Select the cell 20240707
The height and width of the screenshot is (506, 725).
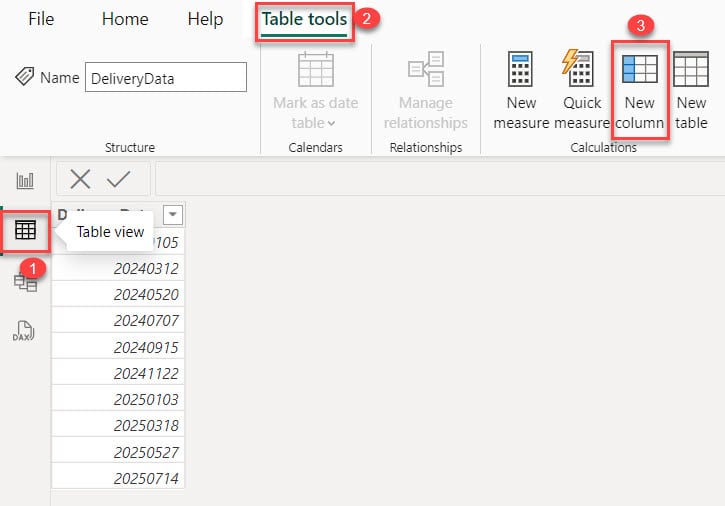118,320
